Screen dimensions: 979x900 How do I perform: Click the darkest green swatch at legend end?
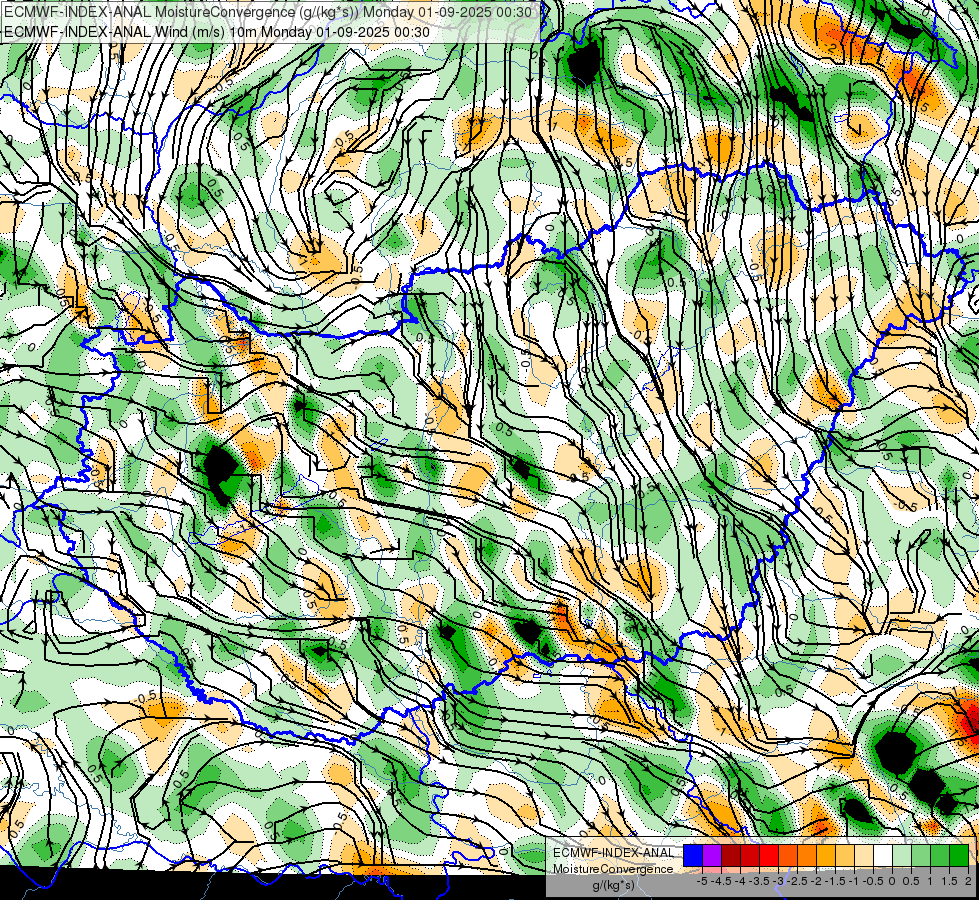click(958, 855)
